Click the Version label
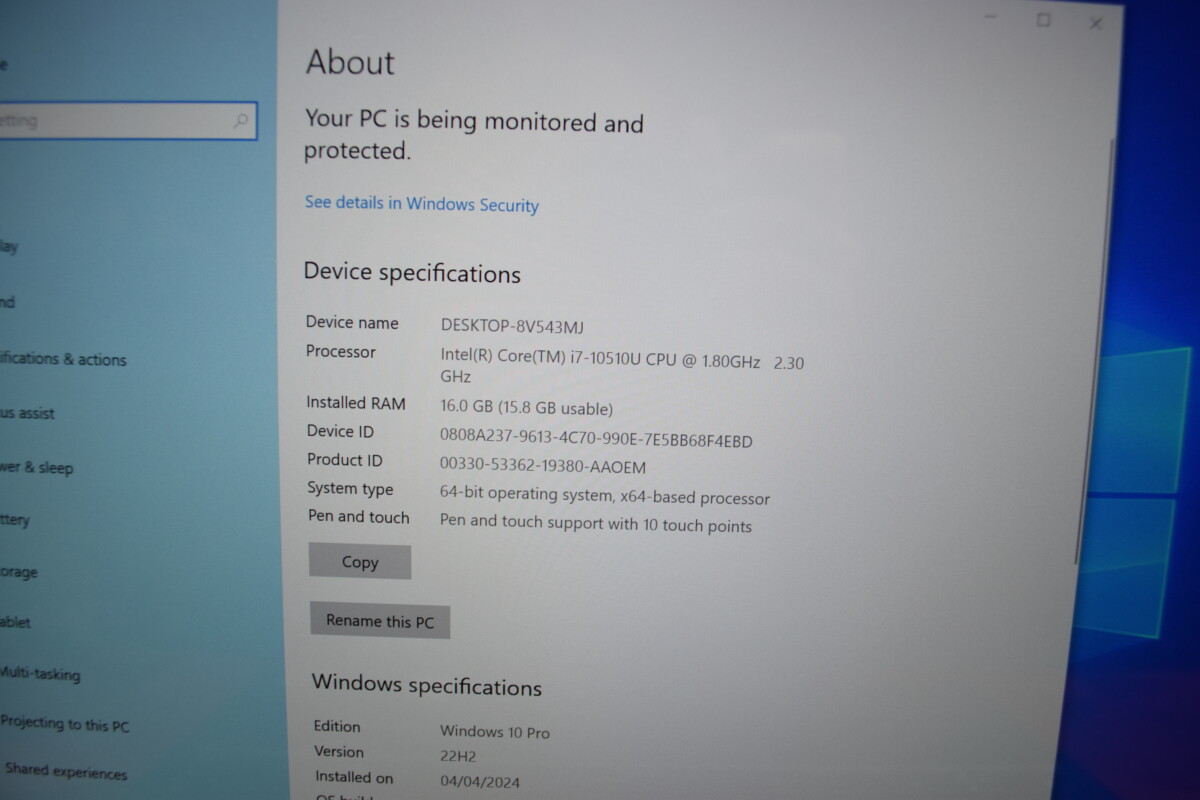The width and height of the screenshot is (1200, 800). tap(339, 752)
